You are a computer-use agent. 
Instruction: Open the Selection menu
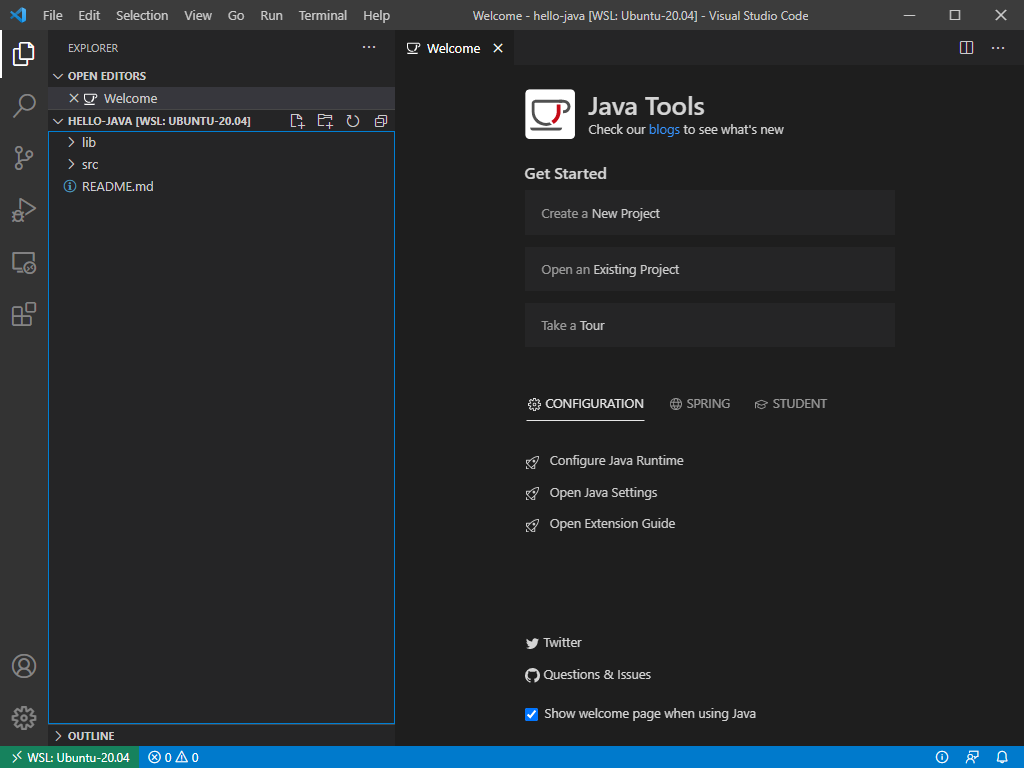(x=142, y=15)
